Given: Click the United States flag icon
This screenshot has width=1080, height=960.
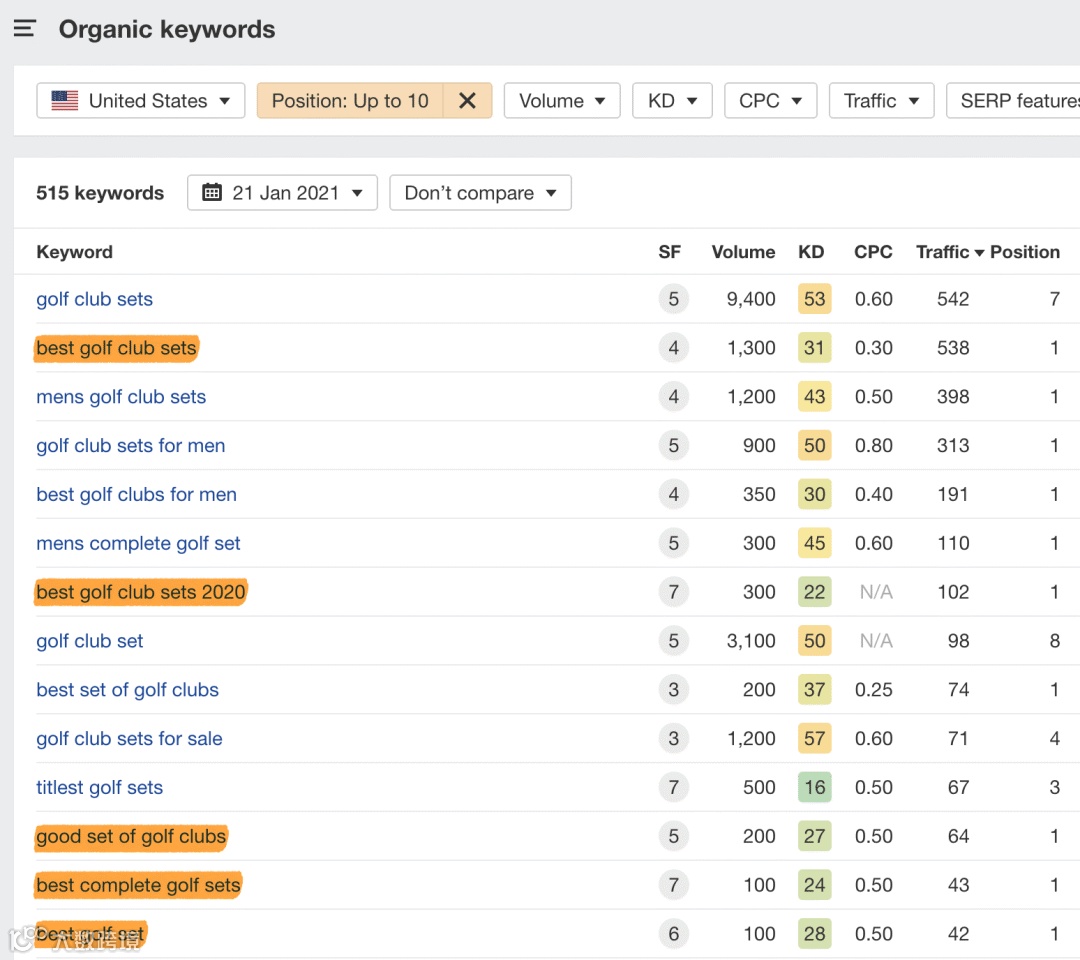Looking at the screenshot, I should point(65,101).
